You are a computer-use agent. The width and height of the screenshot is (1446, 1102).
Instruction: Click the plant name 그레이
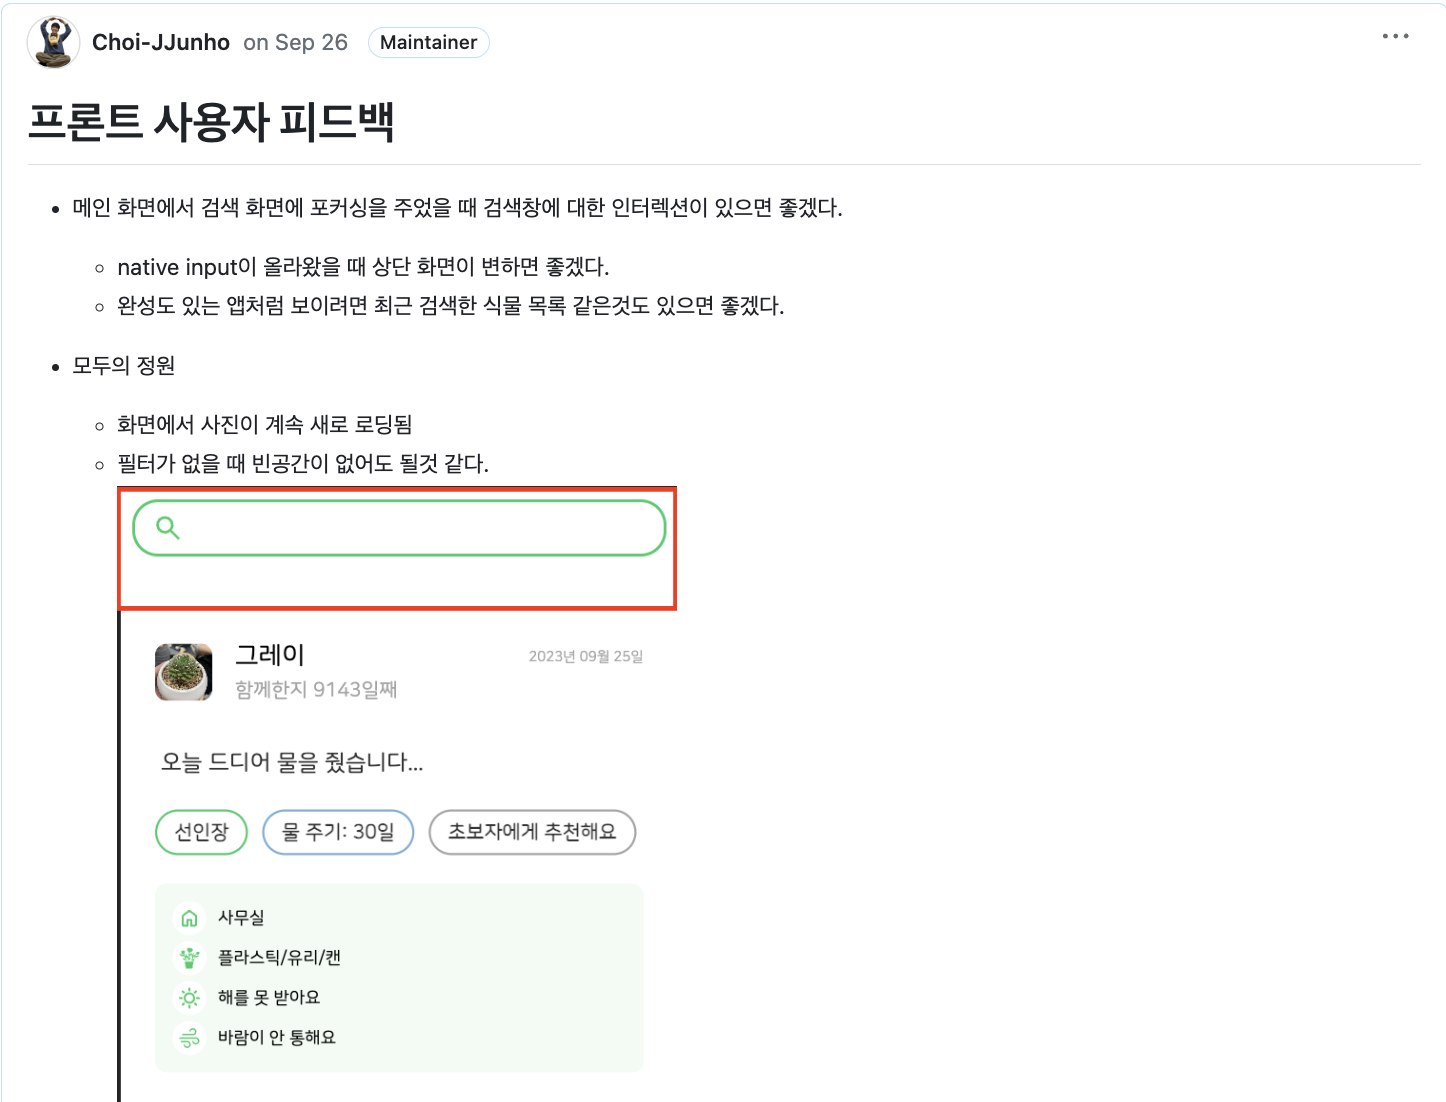coord(270,655)
